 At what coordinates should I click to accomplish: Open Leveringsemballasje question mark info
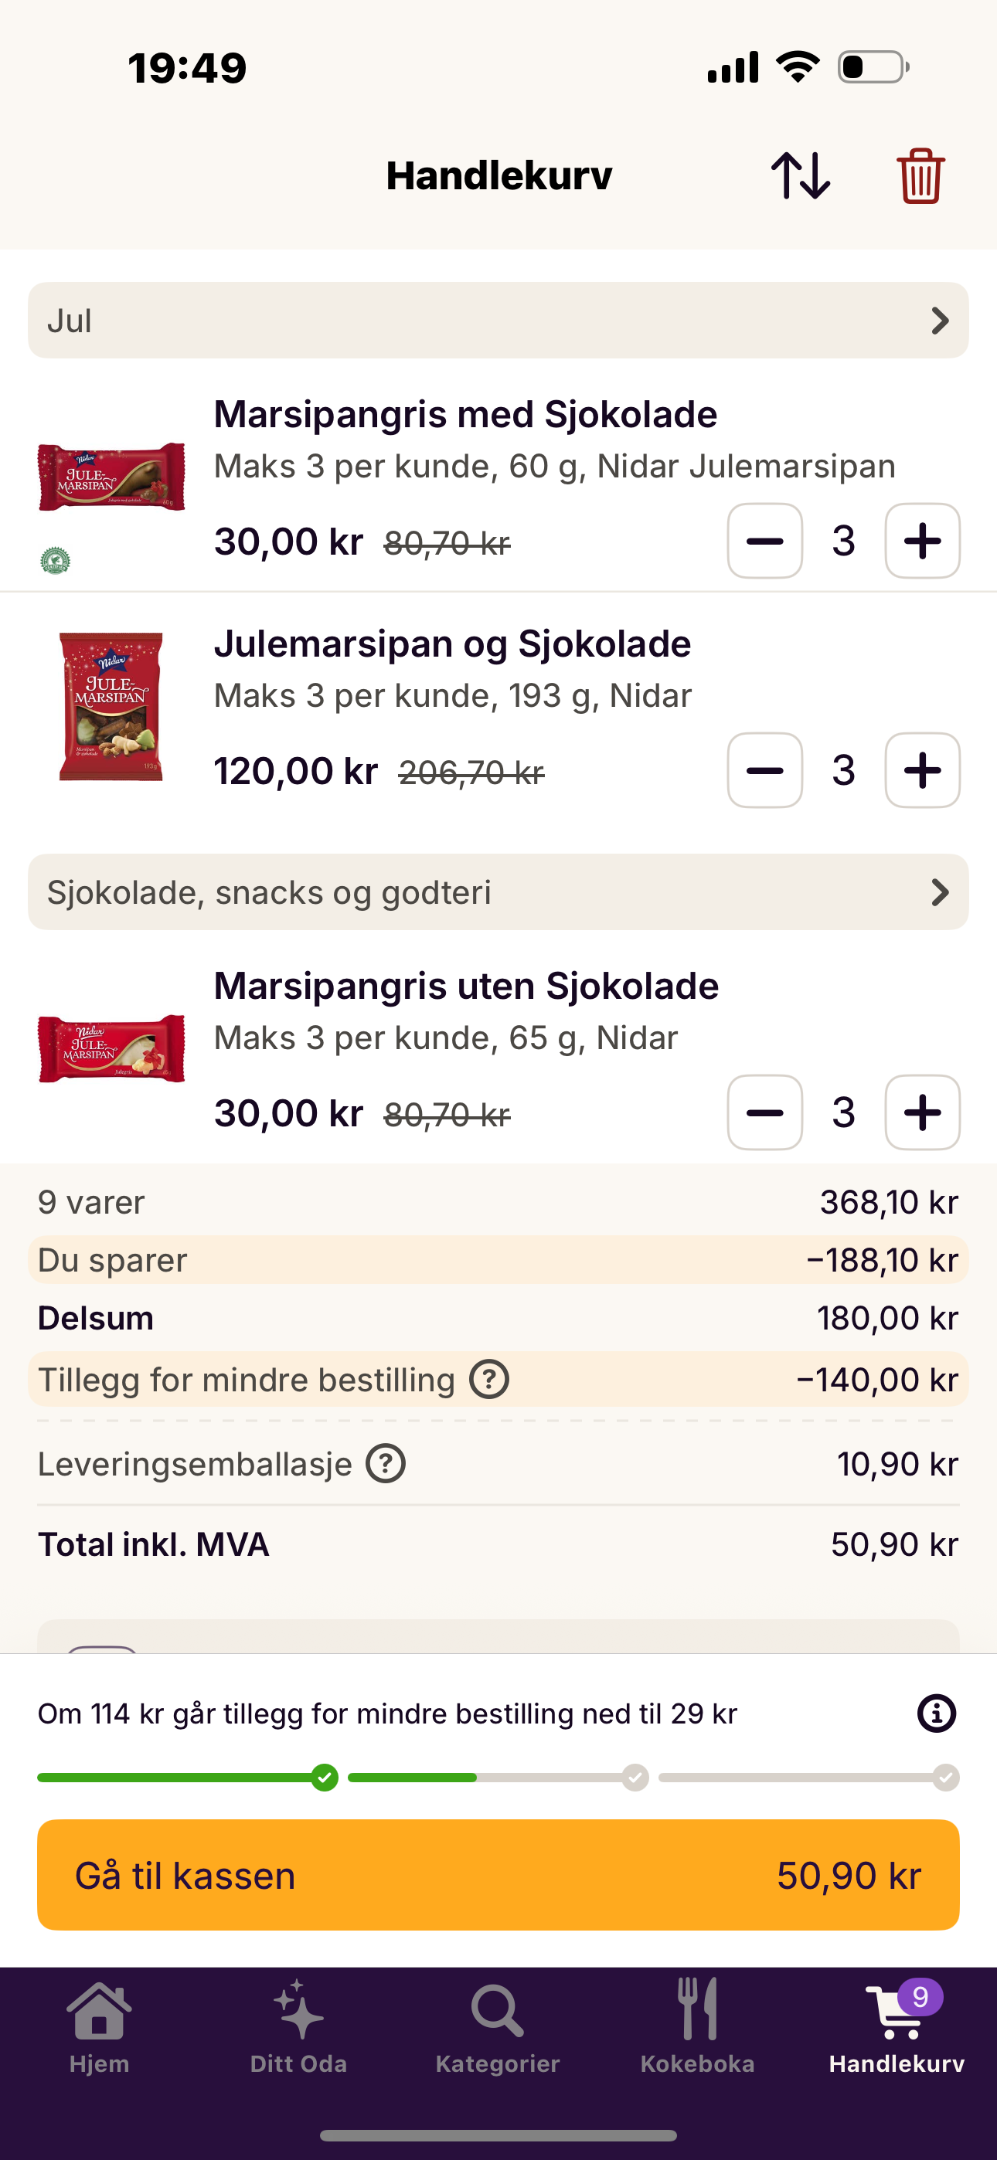click(386, 1464)
